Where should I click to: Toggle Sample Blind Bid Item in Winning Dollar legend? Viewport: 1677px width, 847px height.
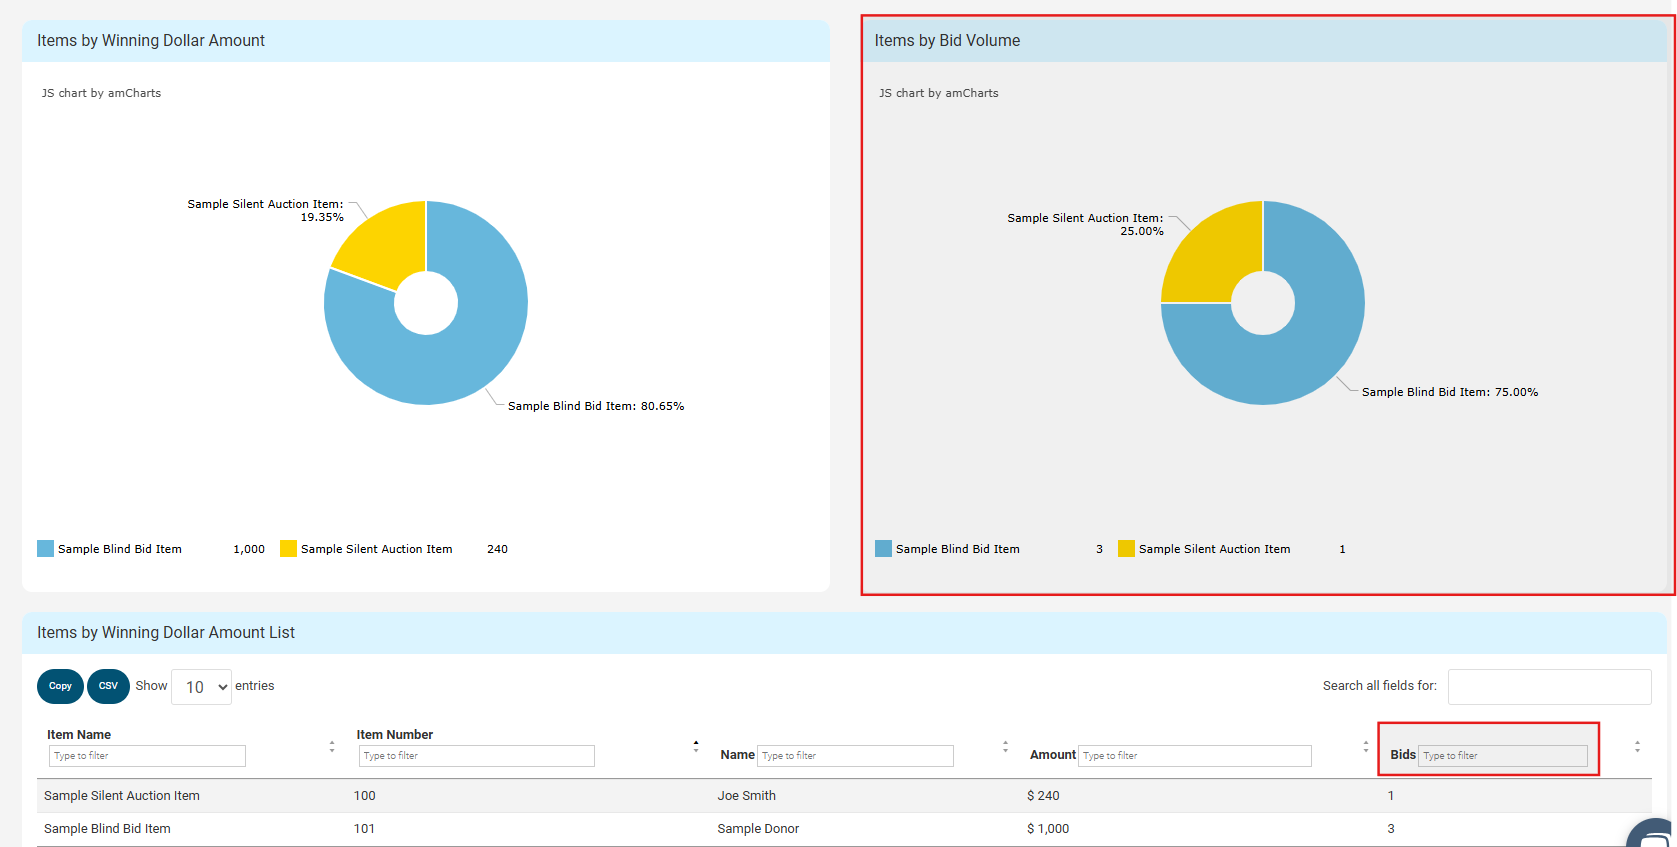coord(119,549)
